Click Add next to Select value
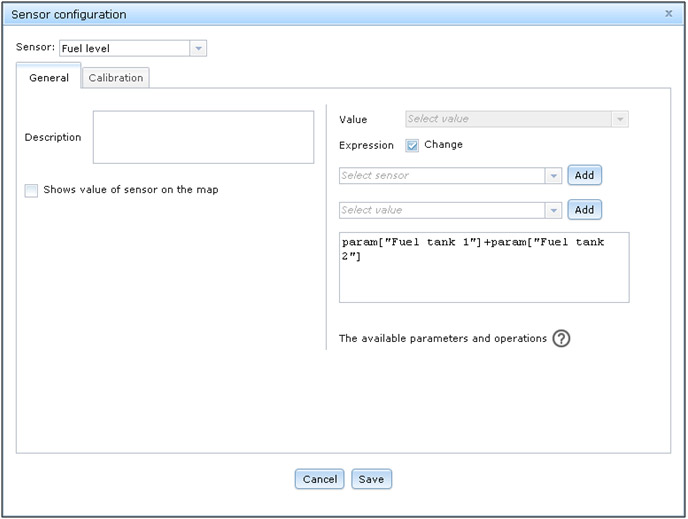Screen dimensions: 688x519 pos(584,210)
